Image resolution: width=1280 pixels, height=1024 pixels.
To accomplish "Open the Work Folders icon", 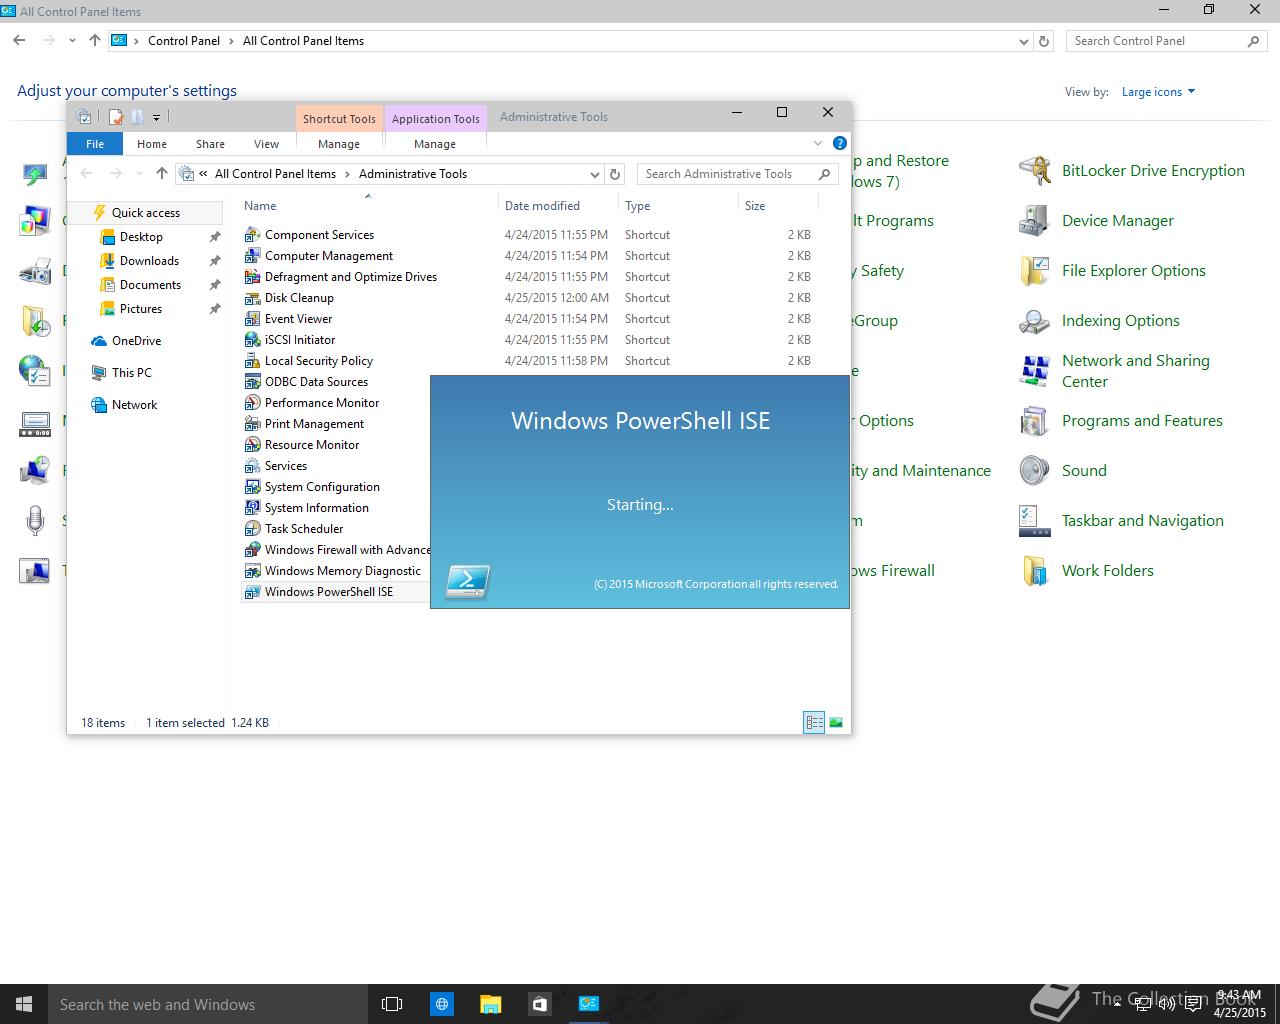I will [1034, 571].
